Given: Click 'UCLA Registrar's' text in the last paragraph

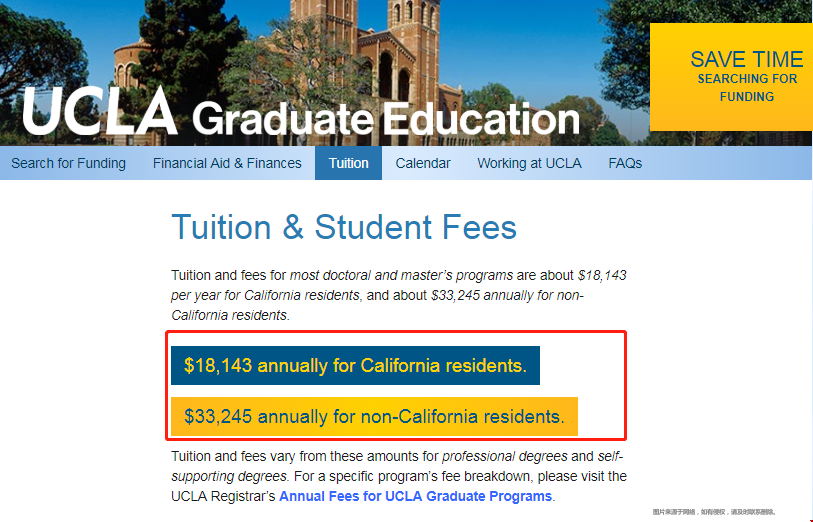Looking at the screenshot, I should (223, 496).
